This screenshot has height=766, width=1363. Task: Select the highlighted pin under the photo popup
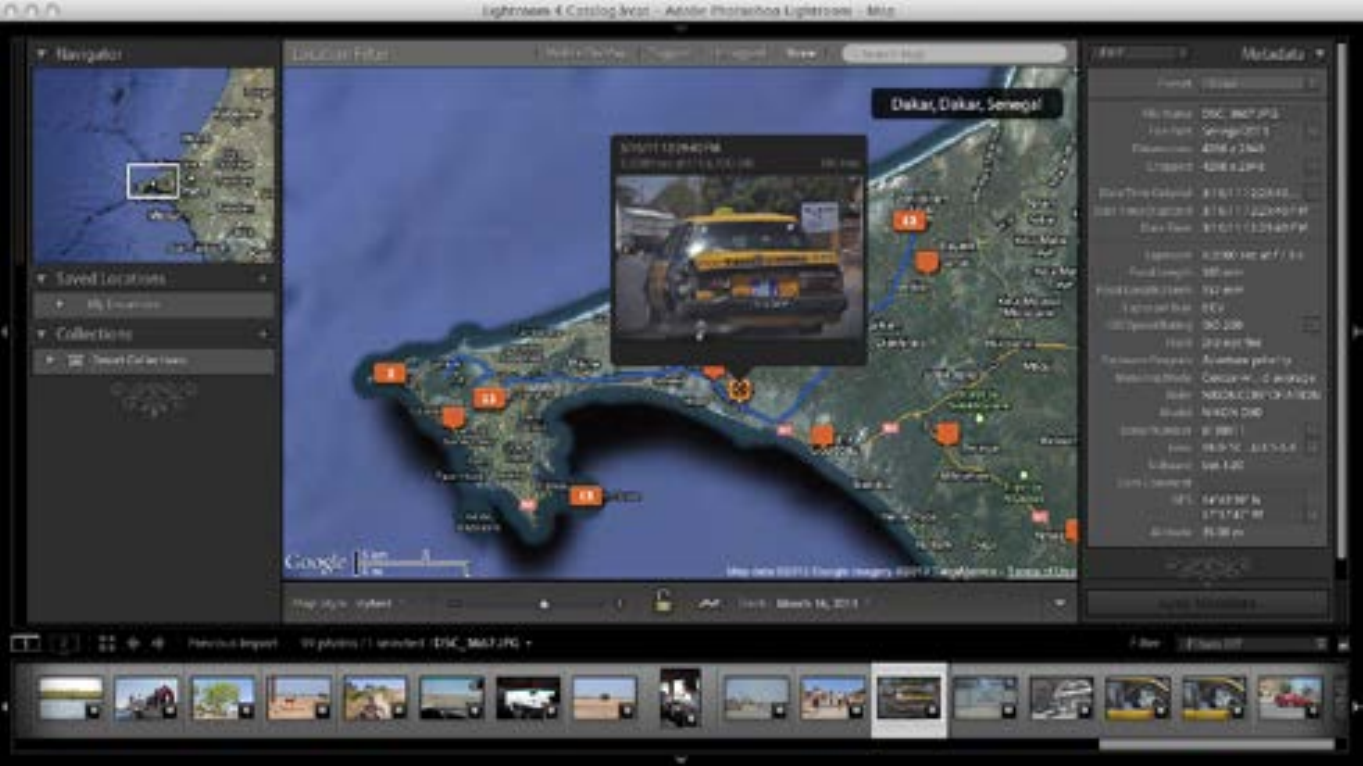[739, 388]
